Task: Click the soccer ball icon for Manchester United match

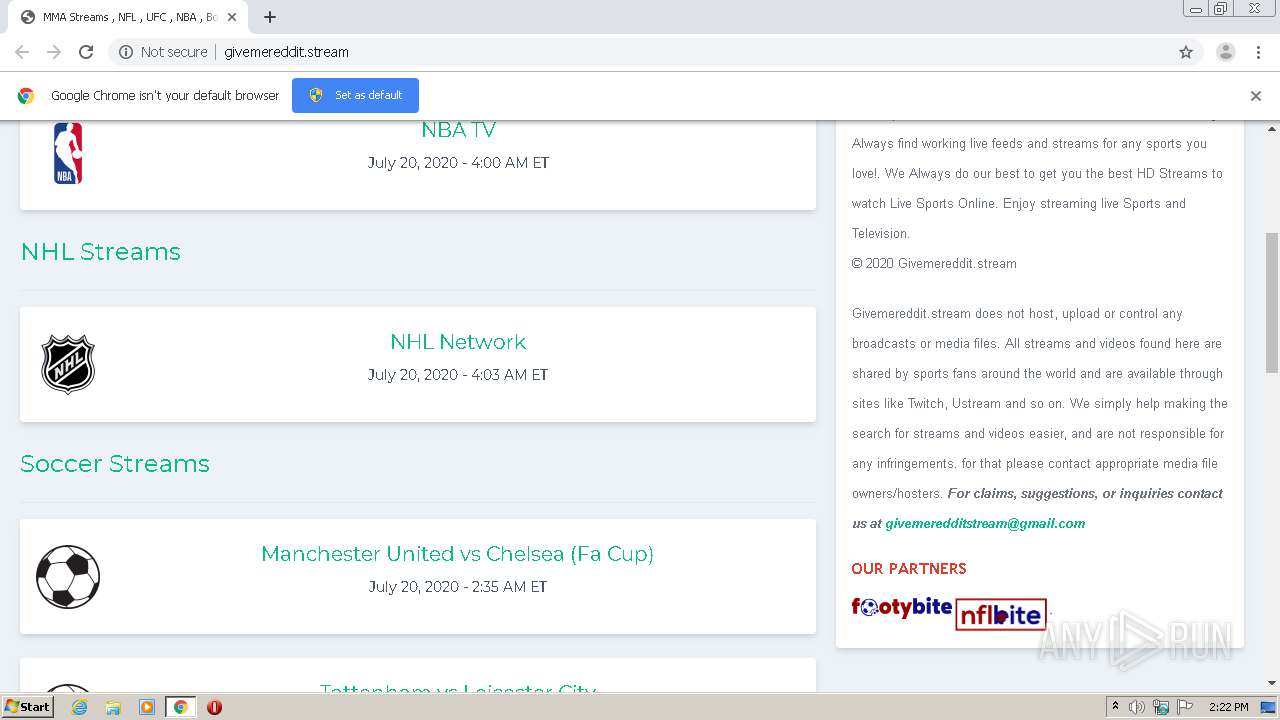Action: (68, 577)
